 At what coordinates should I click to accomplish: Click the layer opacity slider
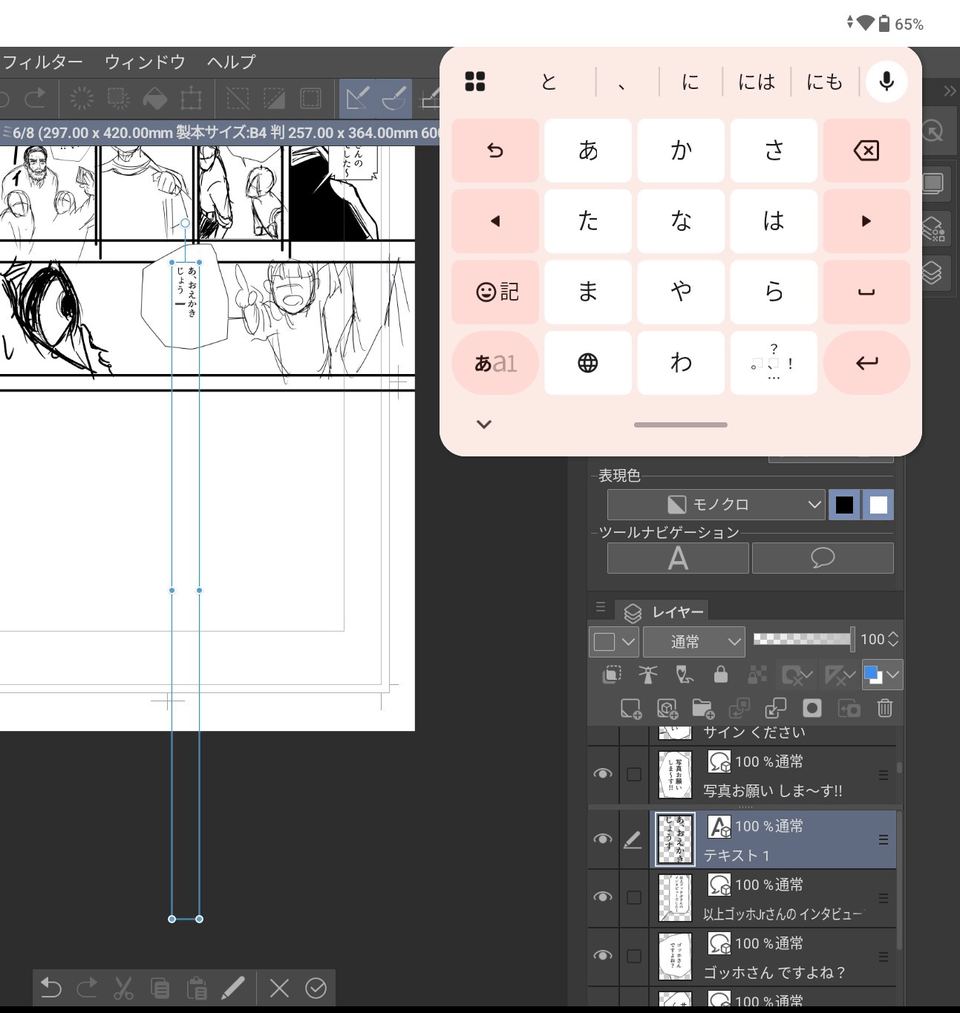803,640
